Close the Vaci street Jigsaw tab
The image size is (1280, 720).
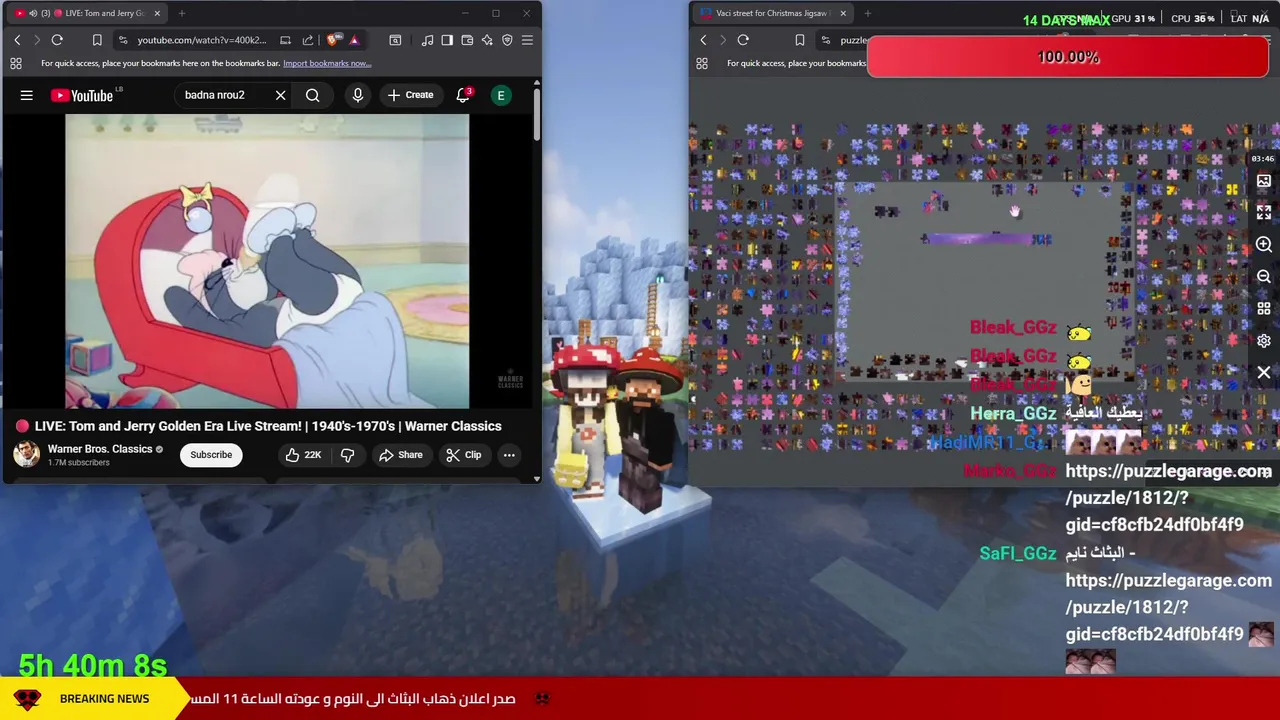(x=843, y=13)
